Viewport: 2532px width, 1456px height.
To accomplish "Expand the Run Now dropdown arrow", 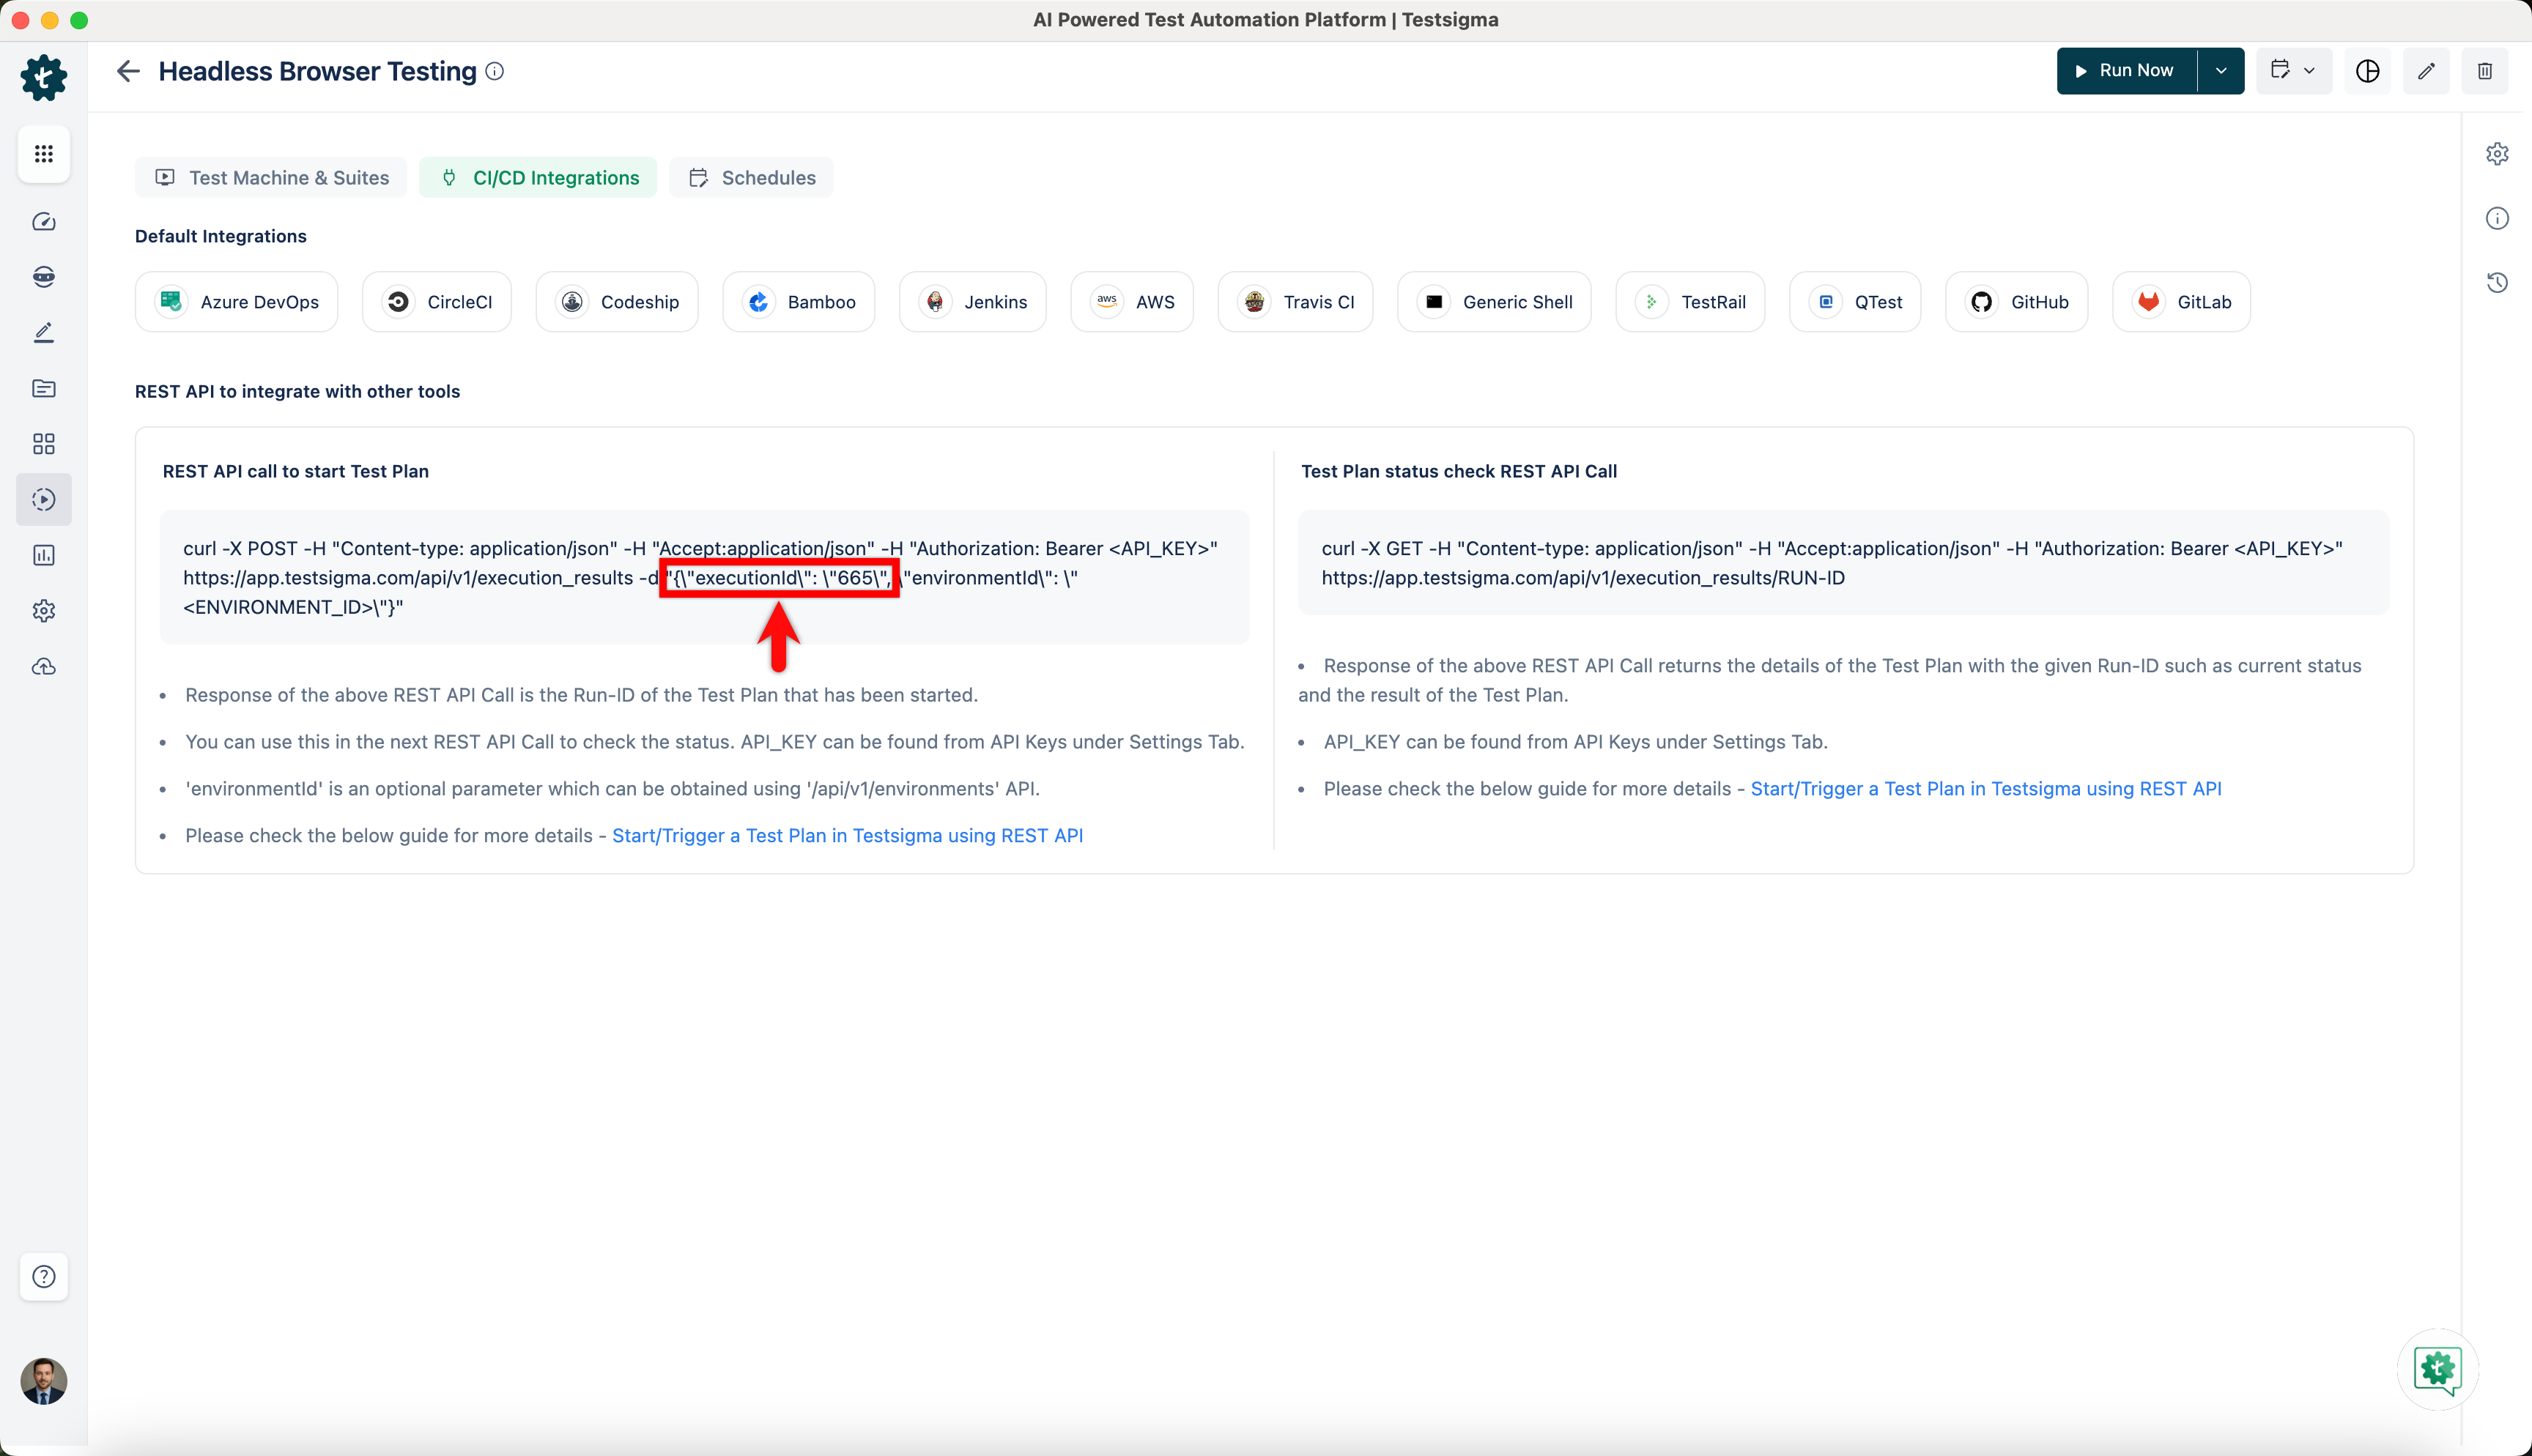I will [2221, 71].
